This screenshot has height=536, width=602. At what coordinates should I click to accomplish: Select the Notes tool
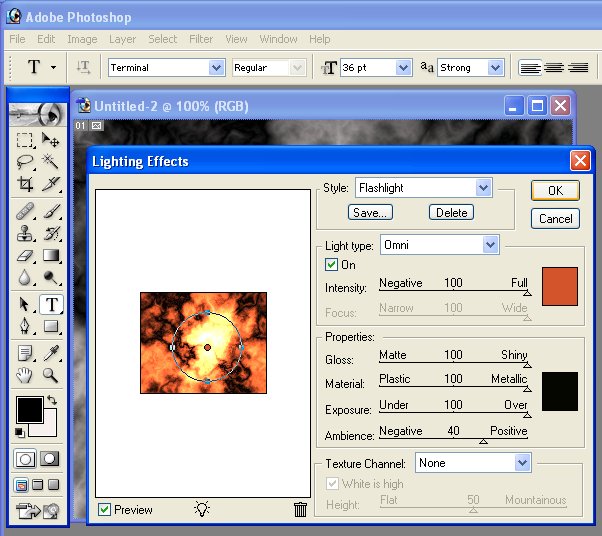pyautogui.click(x=25, y=353)
